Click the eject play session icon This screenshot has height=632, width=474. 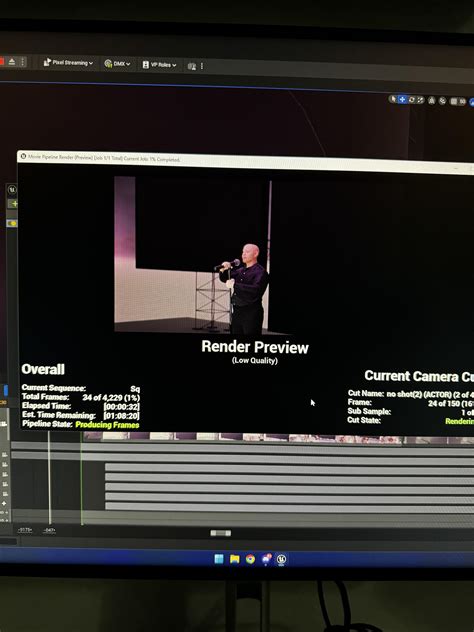tap(12, 61)
